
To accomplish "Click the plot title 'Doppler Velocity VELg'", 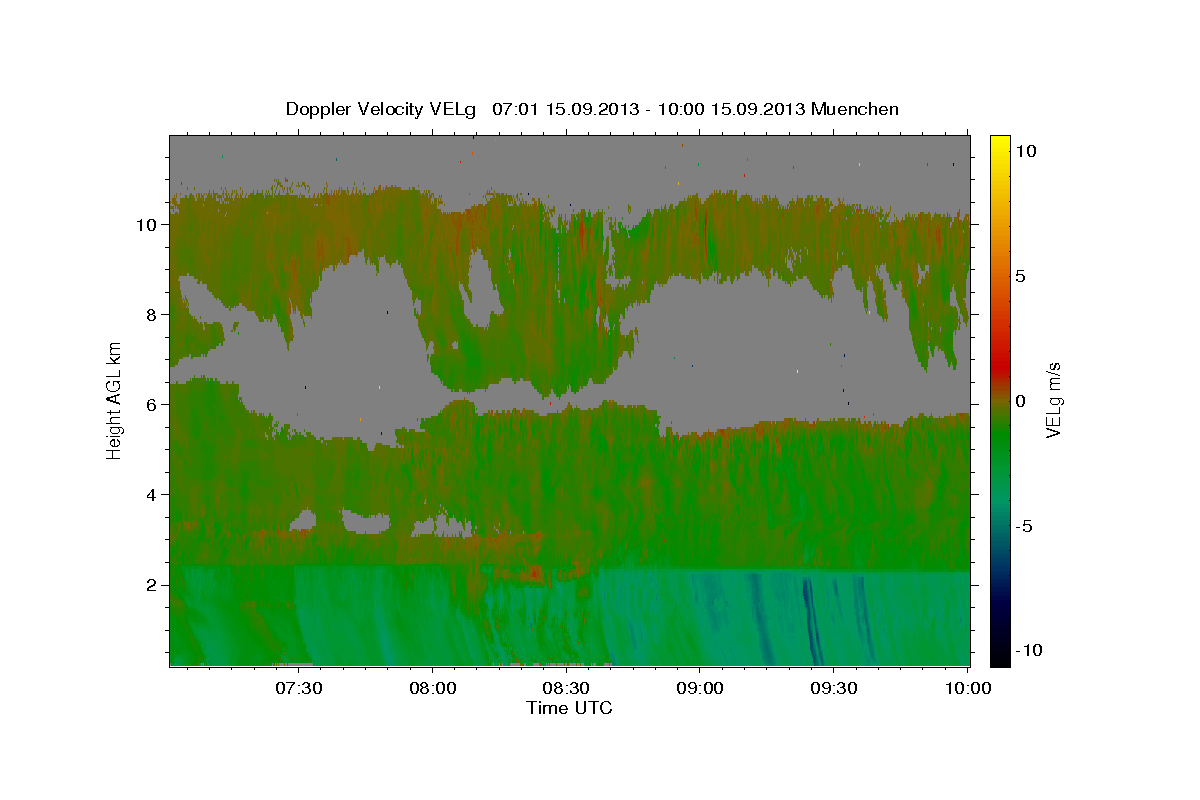I will [x=383, y=109].
